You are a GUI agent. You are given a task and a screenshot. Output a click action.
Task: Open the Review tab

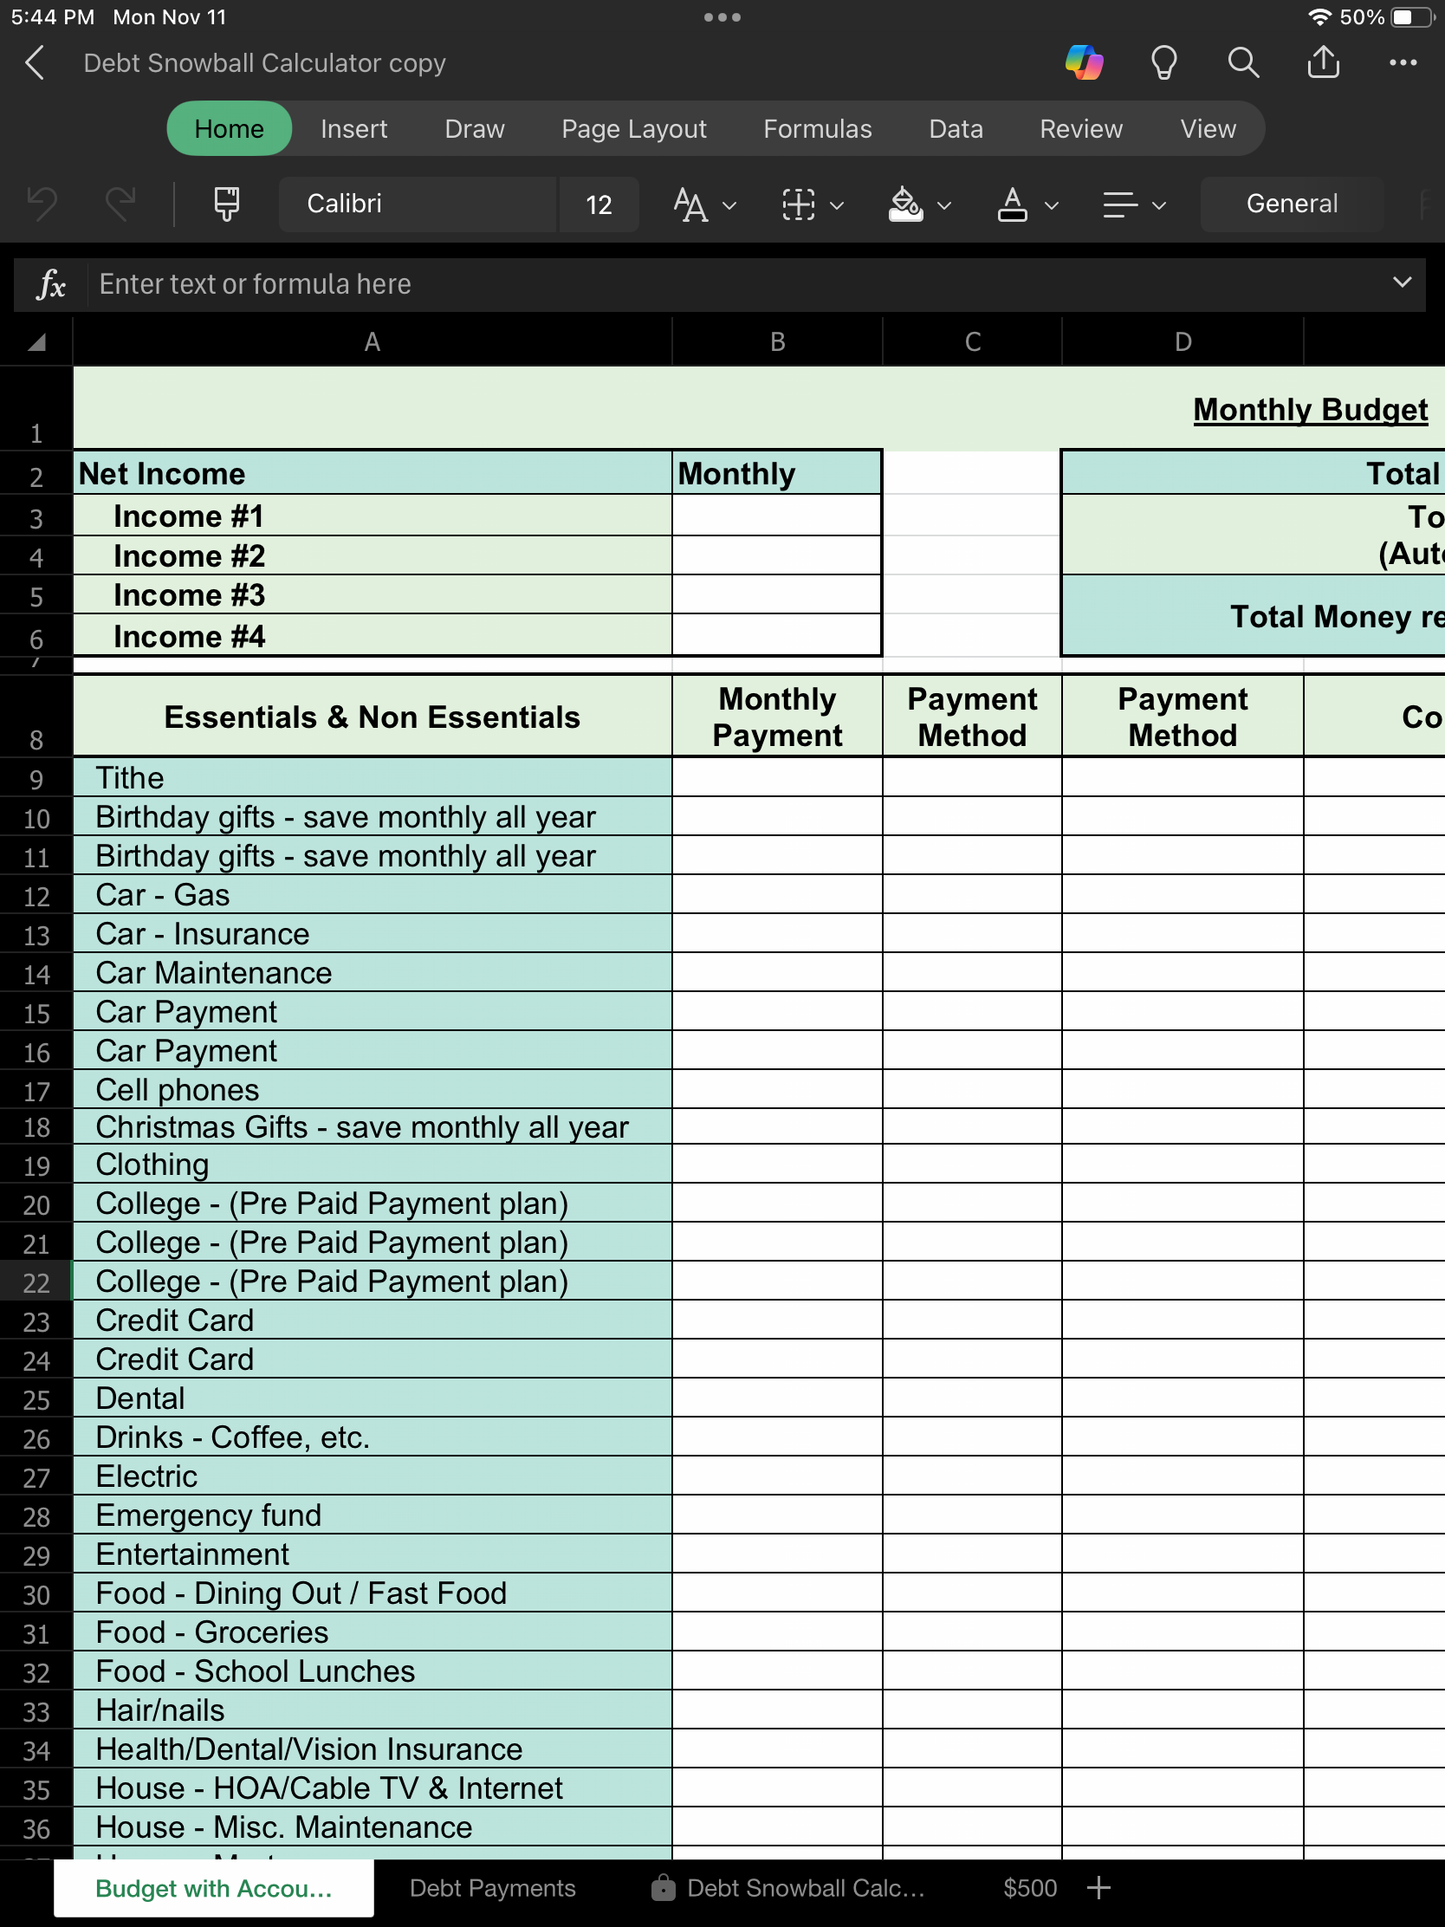pyautogui.click(x=1081, y=129)
